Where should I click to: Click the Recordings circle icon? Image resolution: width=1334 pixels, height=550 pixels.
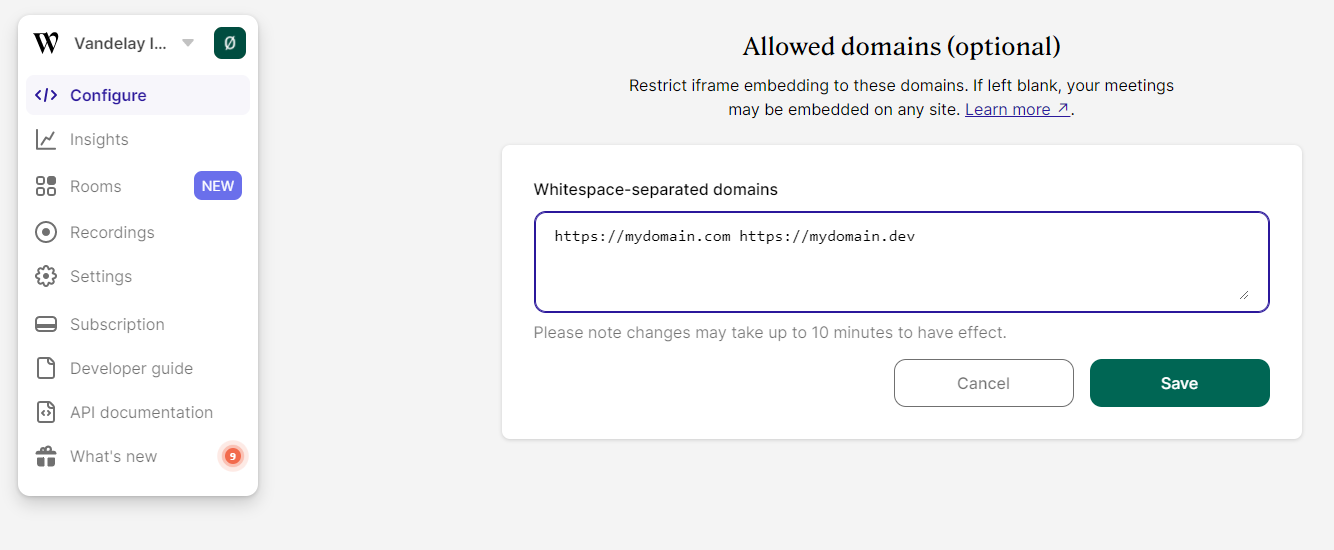46,232
